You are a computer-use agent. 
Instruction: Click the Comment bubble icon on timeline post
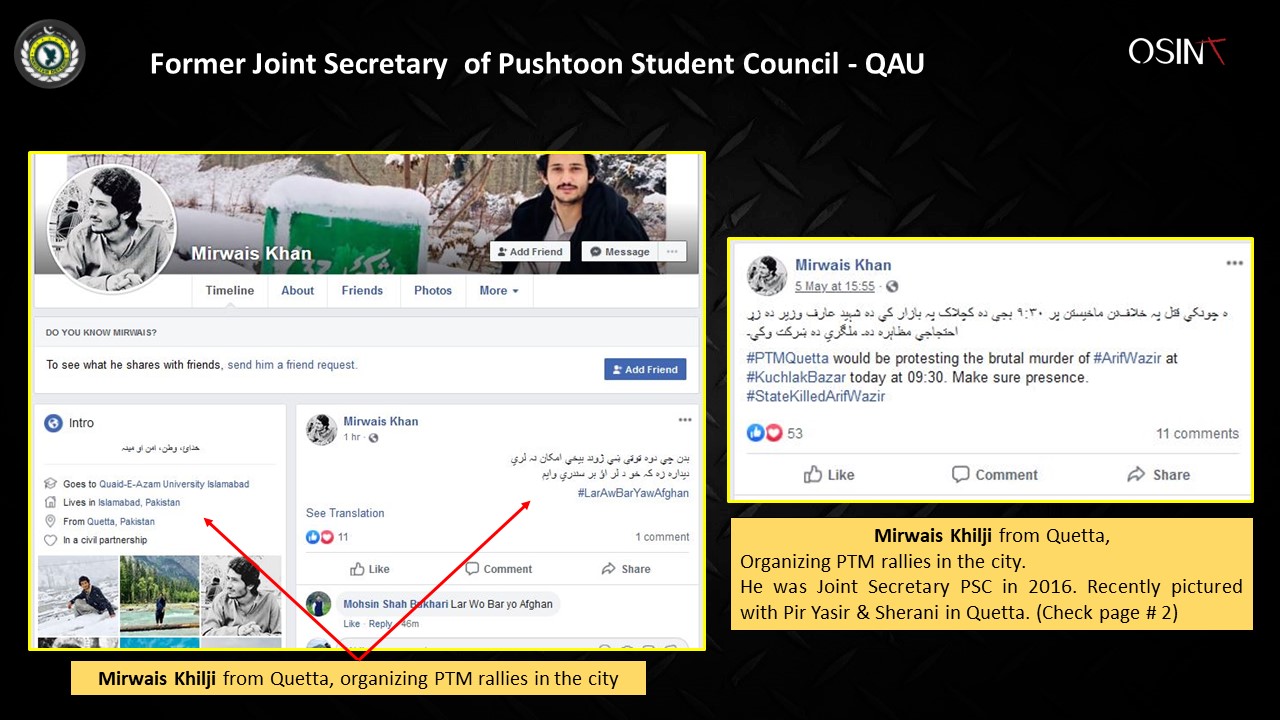(x=472, y=568)
